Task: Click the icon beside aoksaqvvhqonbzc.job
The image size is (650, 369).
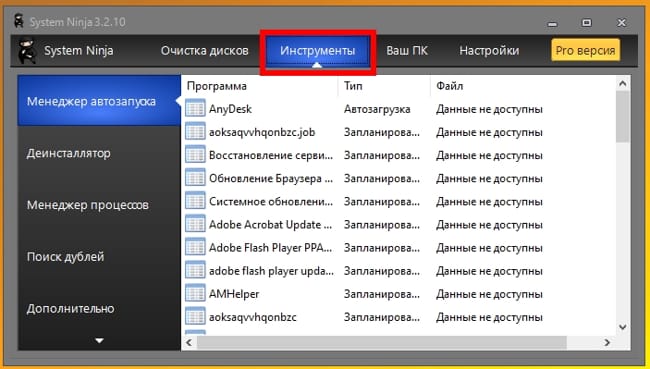Action: coord(195,132)
